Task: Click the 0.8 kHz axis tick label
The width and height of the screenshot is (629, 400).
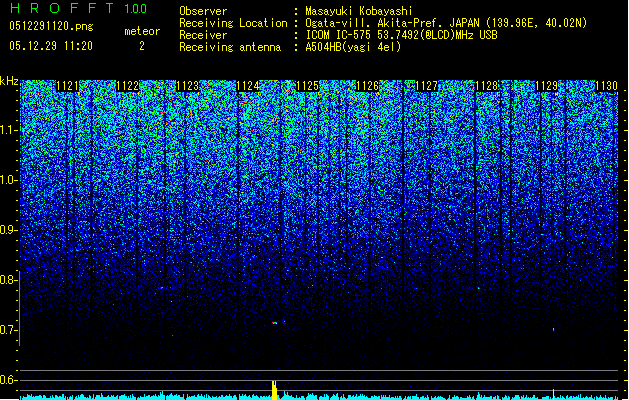Action: click(8, 280)
